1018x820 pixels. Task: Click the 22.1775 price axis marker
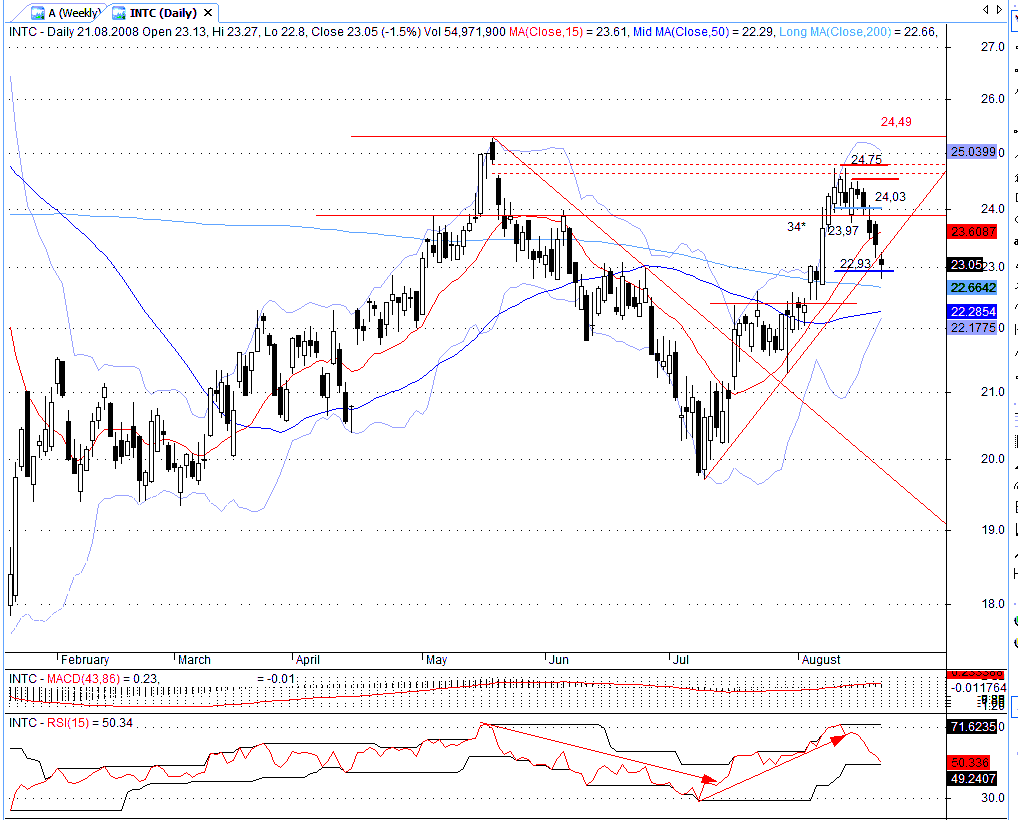pyautogui.click(x=972, y=328)
